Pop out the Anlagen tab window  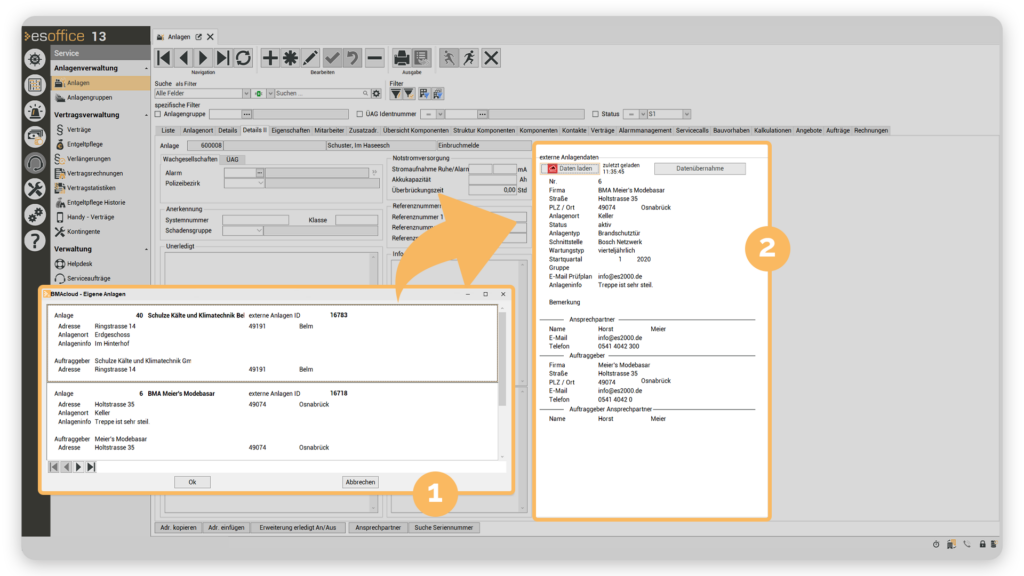tap(199, 37)
